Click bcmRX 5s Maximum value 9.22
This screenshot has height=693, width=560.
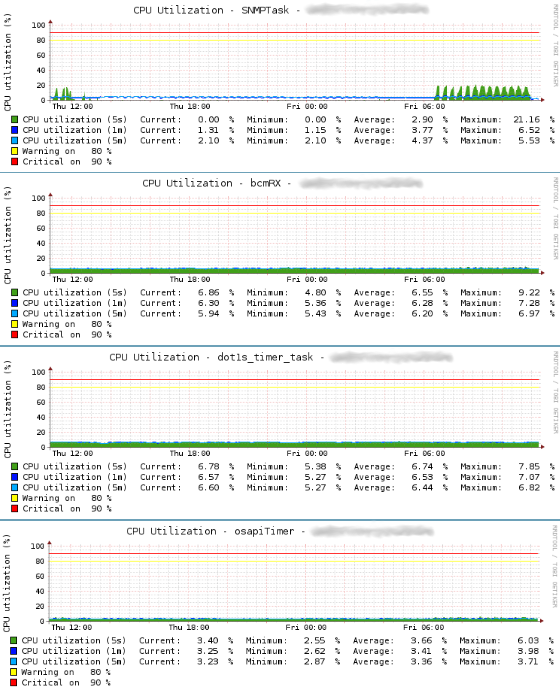(529, 293)
